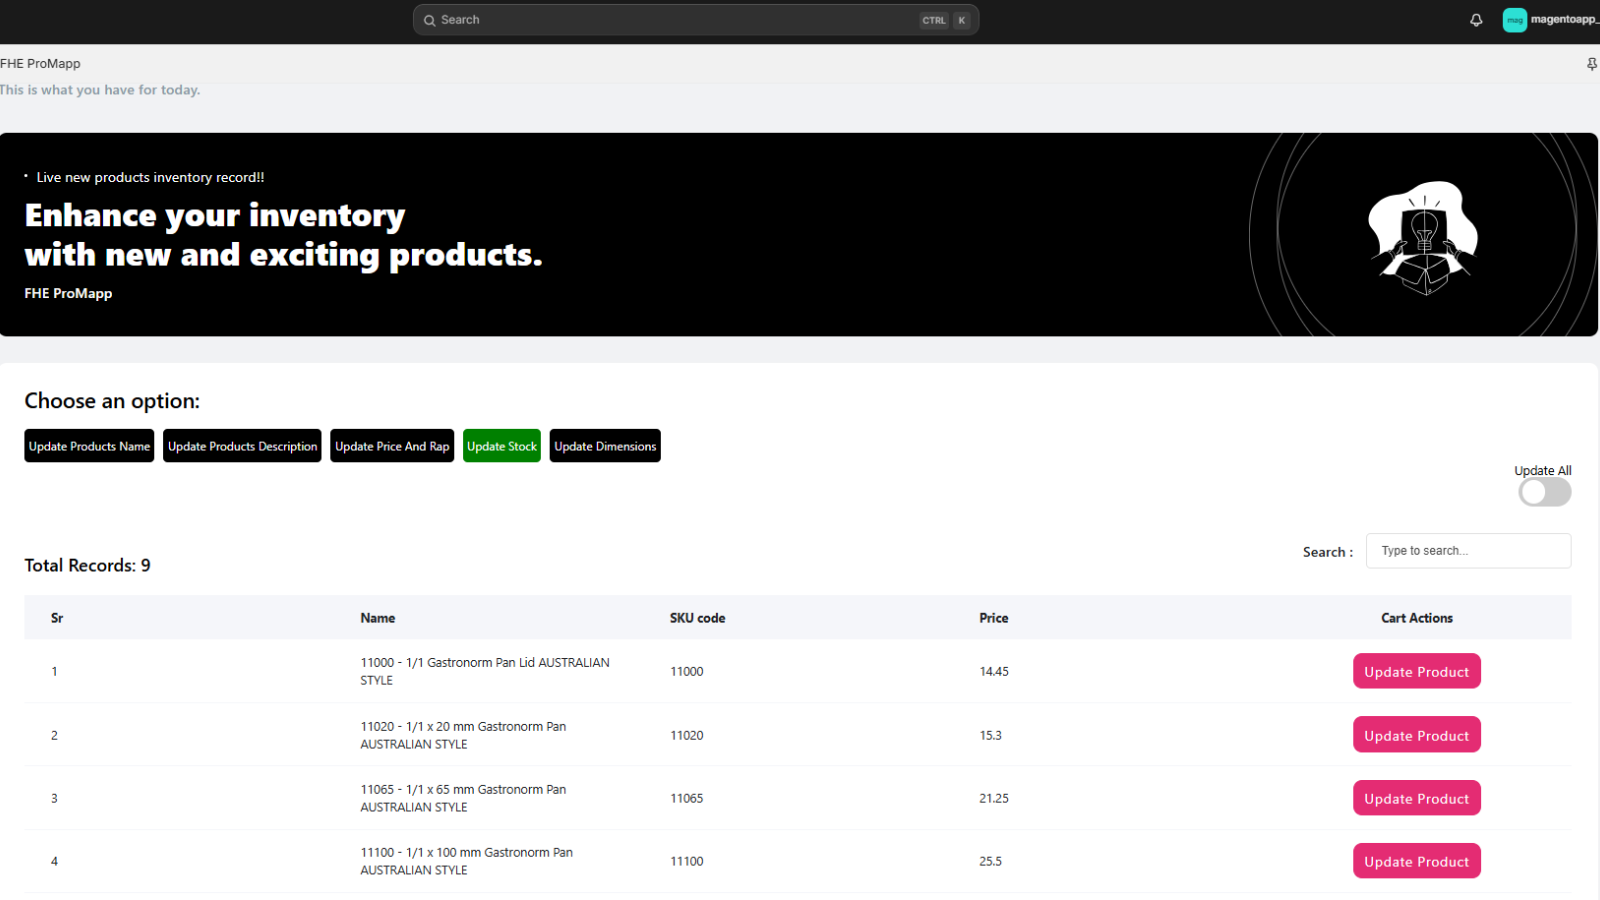Image resolution: width=1600 pixels, height=900 pixels.
Task: Click the price value 25.5
Action: coord(990,861)
